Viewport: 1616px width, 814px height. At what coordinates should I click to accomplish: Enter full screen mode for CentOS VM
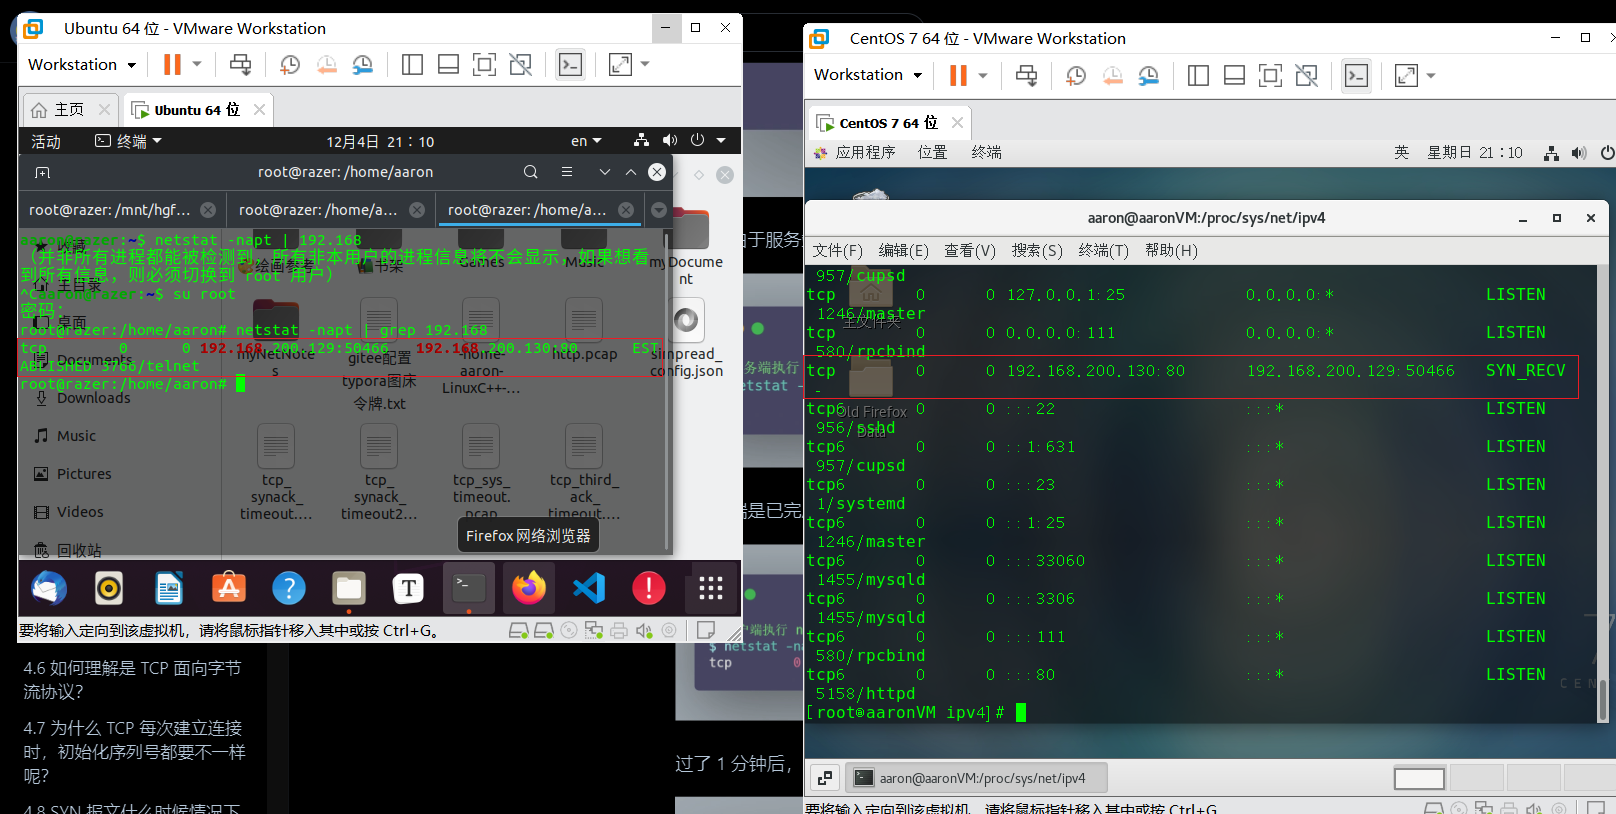(1270, 75)
